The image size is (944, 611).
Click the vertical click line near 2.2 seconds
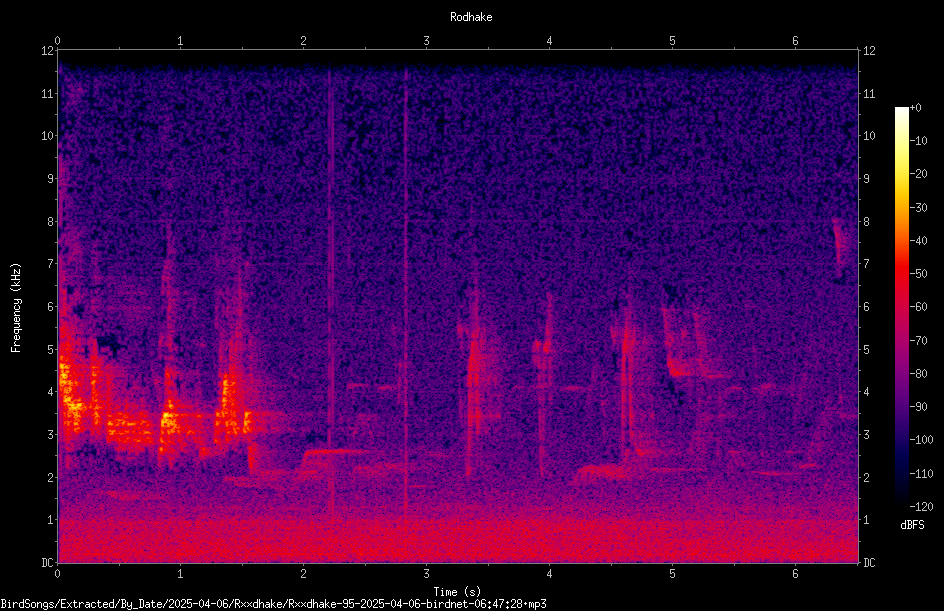click(330, 289)
